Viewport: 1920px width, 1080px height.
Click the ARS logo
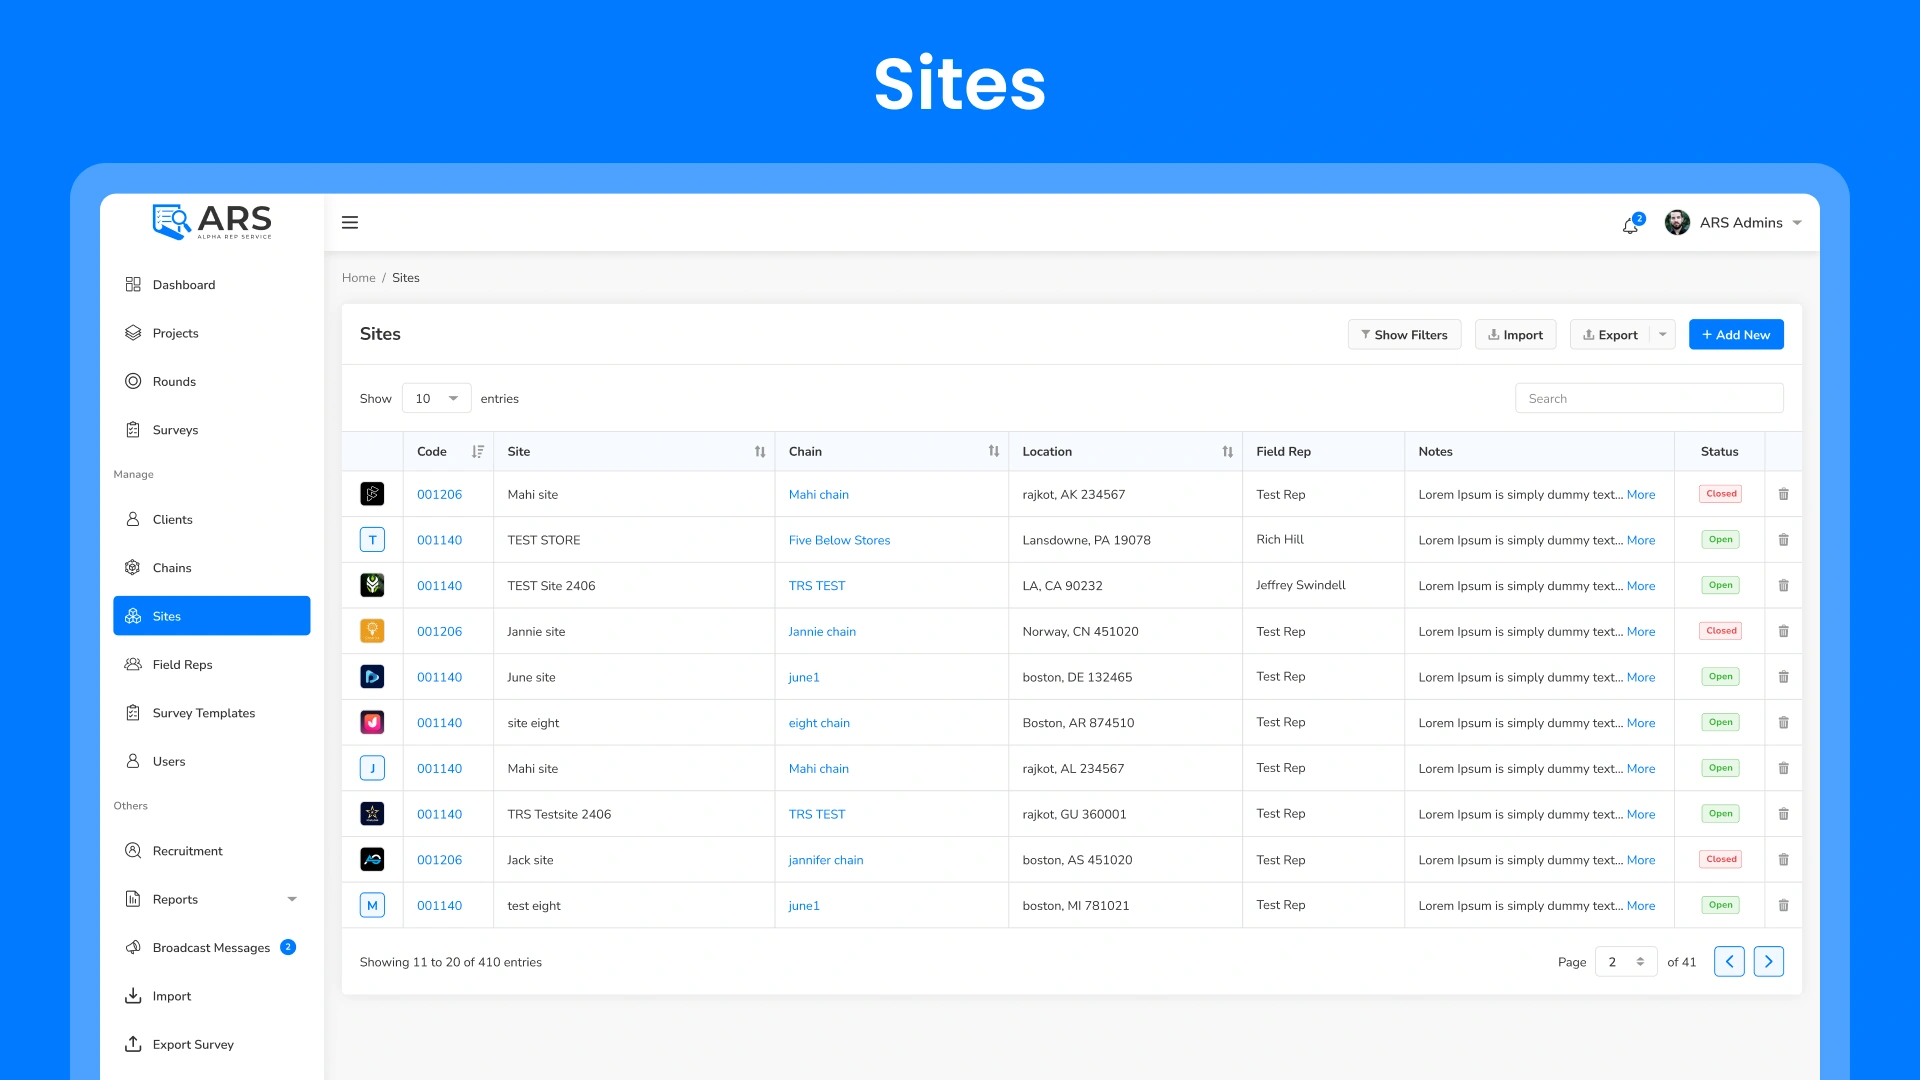click(x=212, y=221)
